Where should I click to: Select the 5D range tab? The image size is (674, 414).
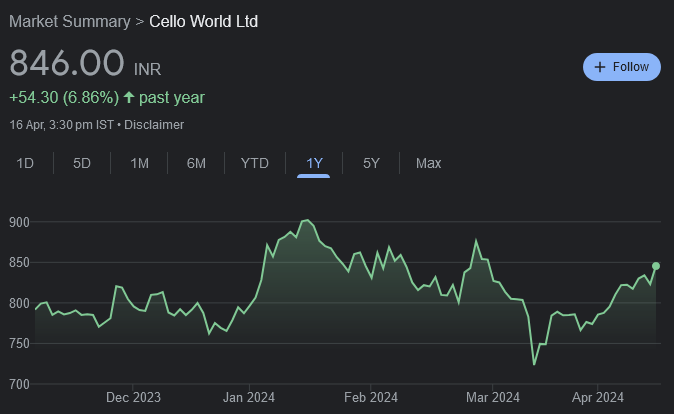click(x=82, y=163)
